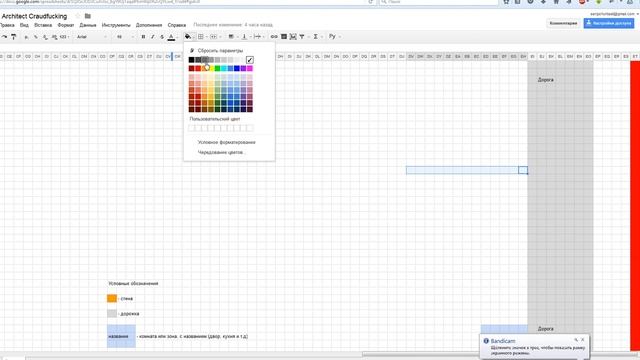Screen dimensions: 640x360
Task: Apply percent number format
Action: pos(36,37)
